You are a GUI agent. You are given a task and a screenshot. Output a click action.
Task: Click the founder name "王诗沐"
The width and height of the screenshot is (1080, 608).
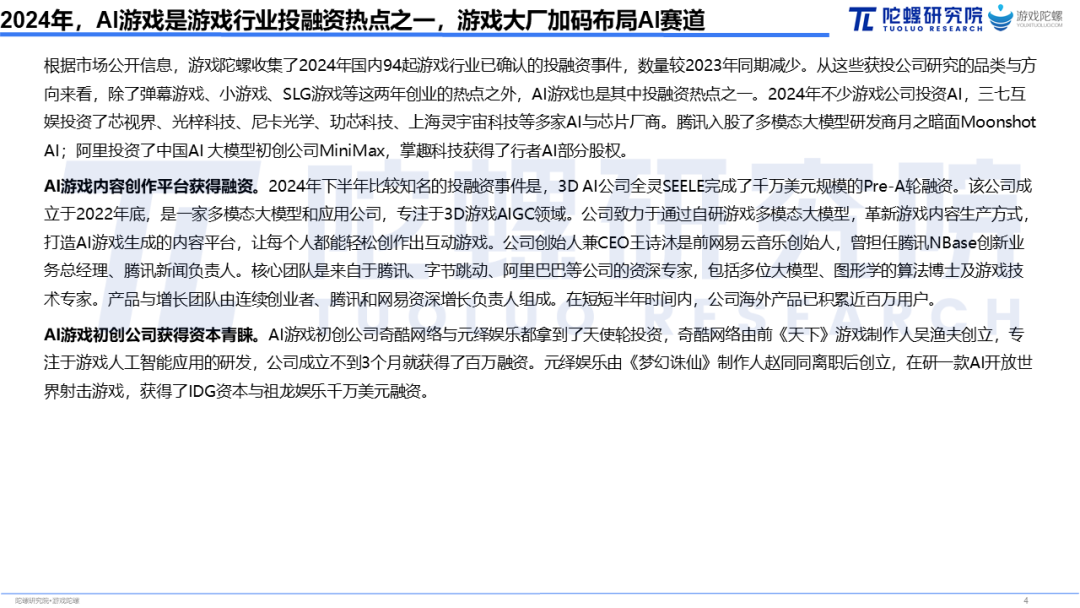point(655,242)
